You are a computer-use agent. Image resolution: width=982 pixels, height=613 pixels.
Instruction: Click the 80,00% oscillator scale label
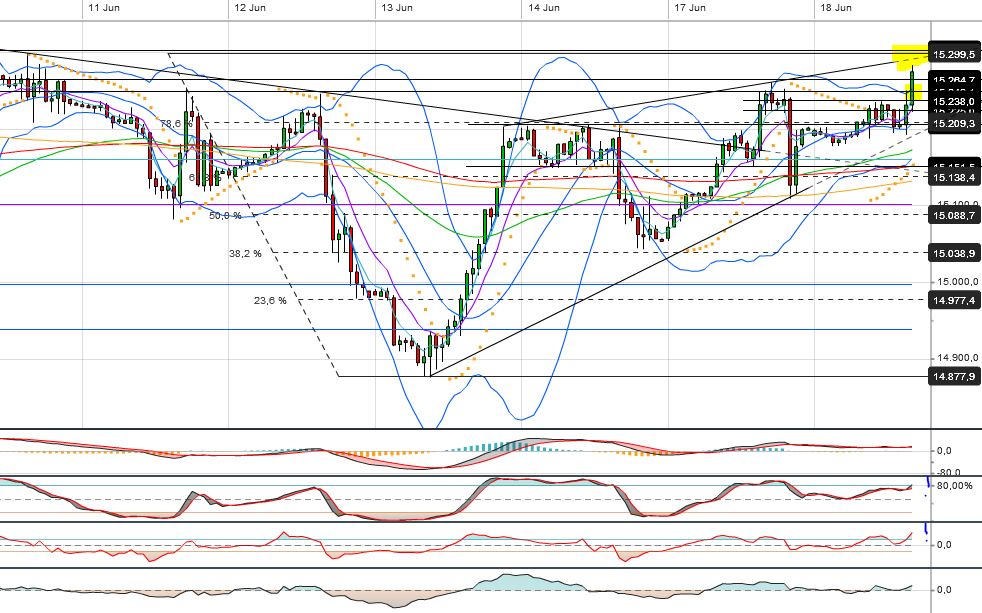[x=955, y=485]
